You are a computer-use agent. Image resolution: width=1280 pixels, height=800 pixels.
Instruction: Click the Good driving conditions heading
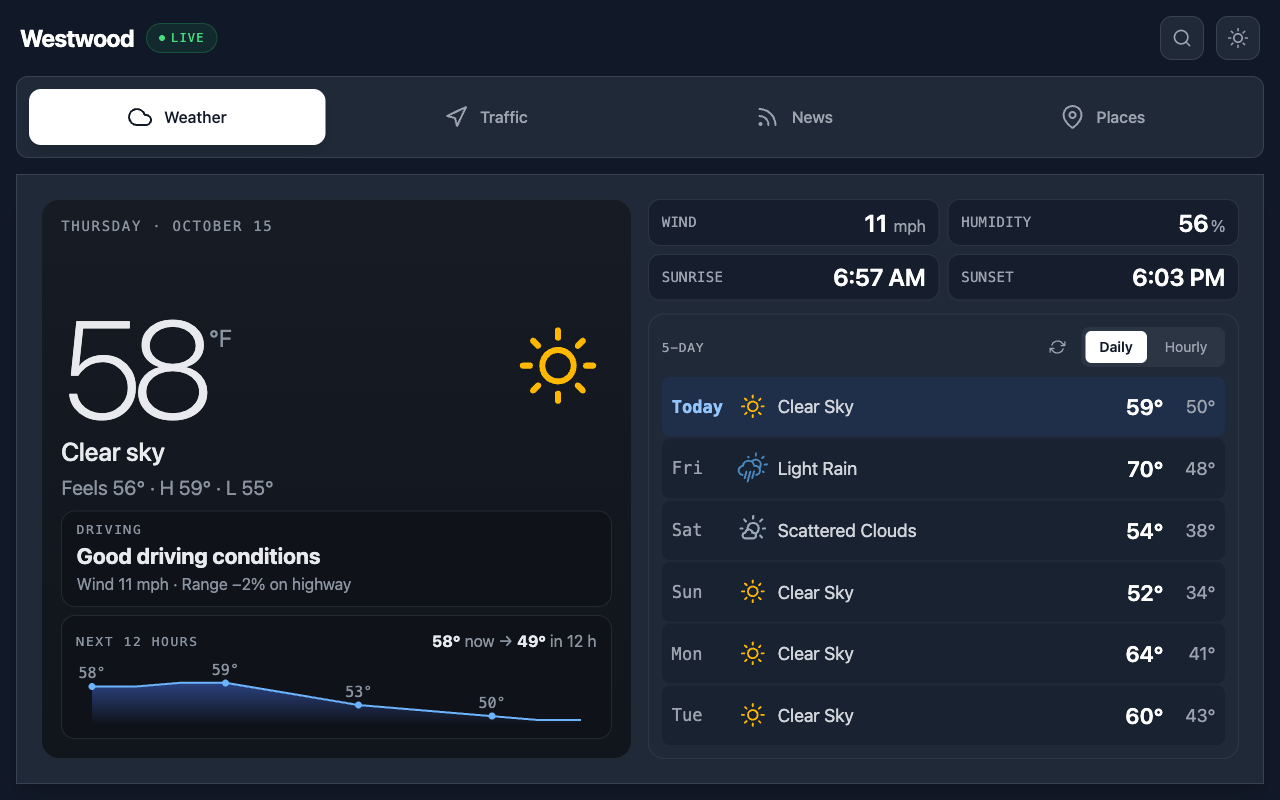[x=199, y=556]
